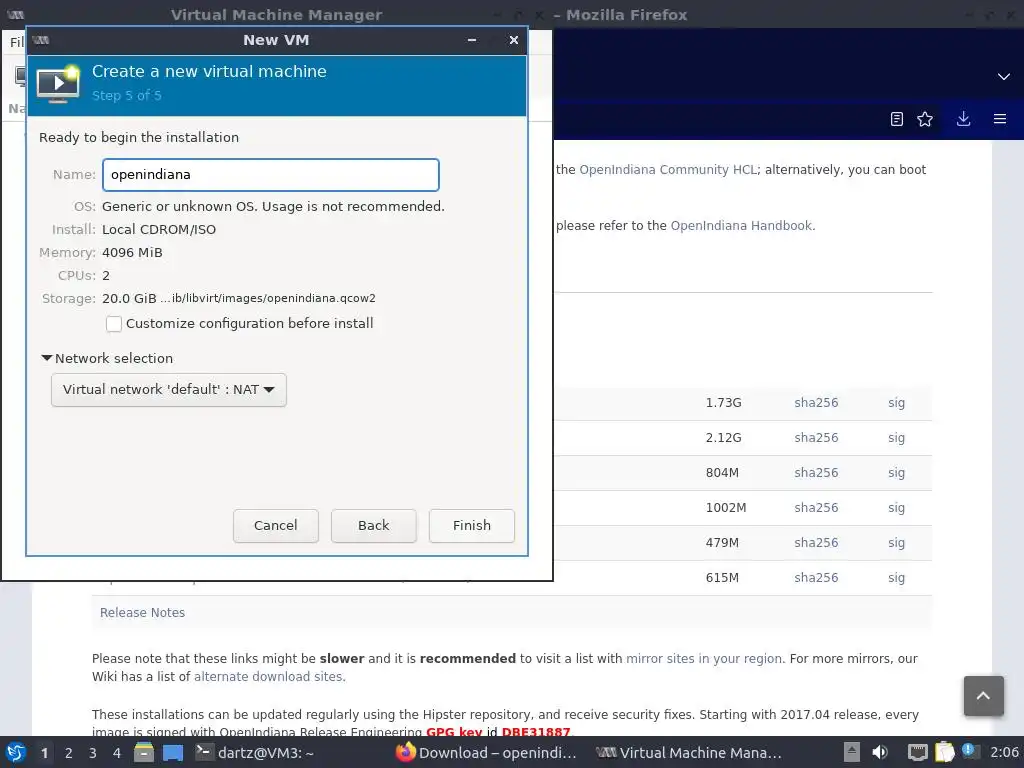
Task: Close the New VM dialog
Action: (x=514, y=40)
